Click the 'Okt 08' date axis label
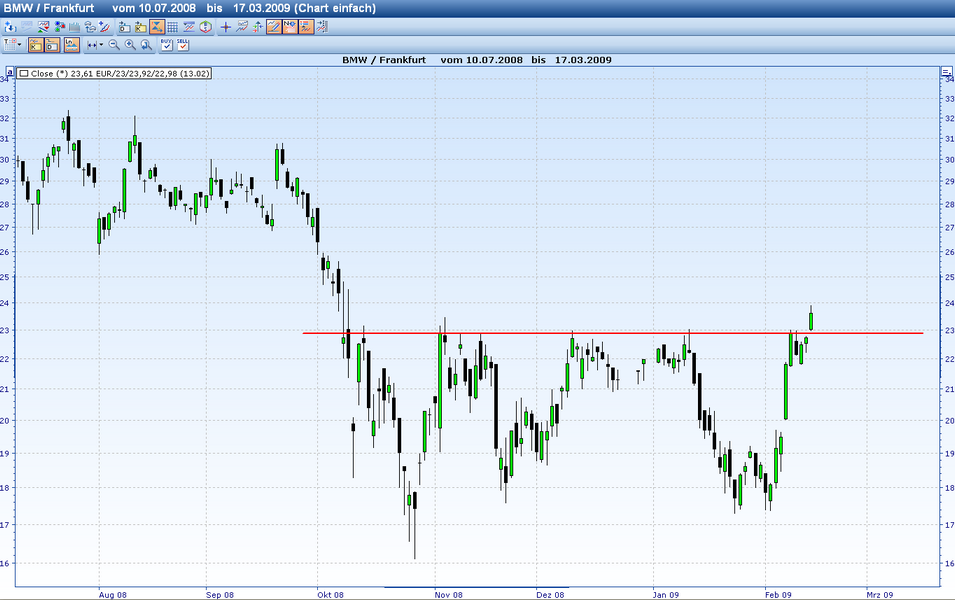This screenshot has height=600, width=955. tap(330, 595)
